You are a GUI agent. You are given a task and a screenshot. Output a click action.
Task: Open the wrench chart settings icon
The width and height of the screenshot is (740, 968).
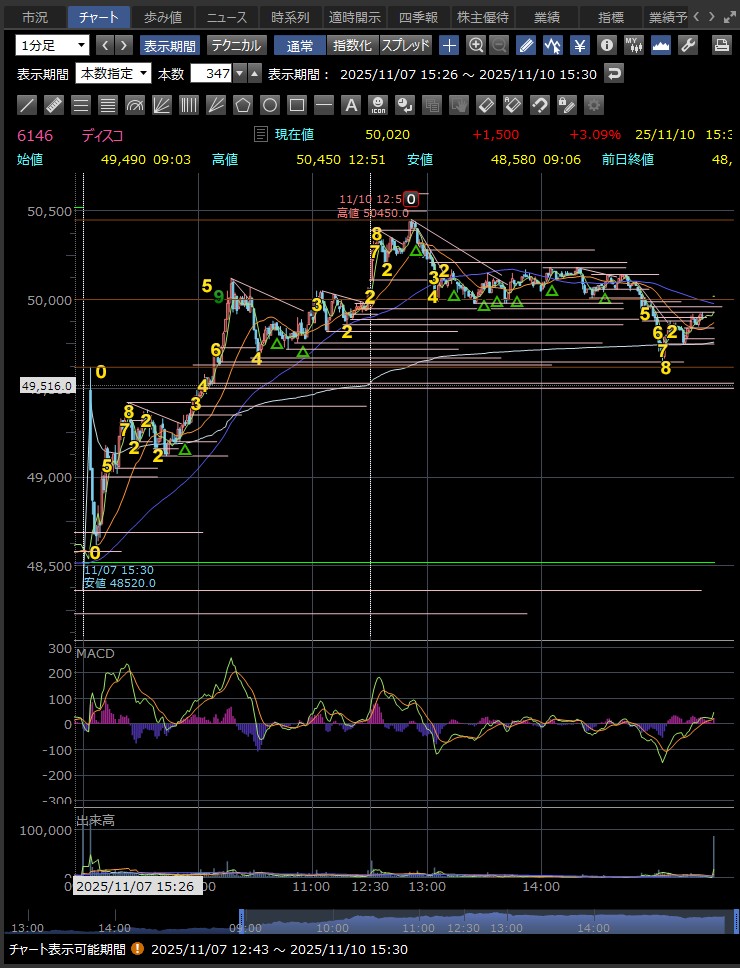click(x=687, y=45)
